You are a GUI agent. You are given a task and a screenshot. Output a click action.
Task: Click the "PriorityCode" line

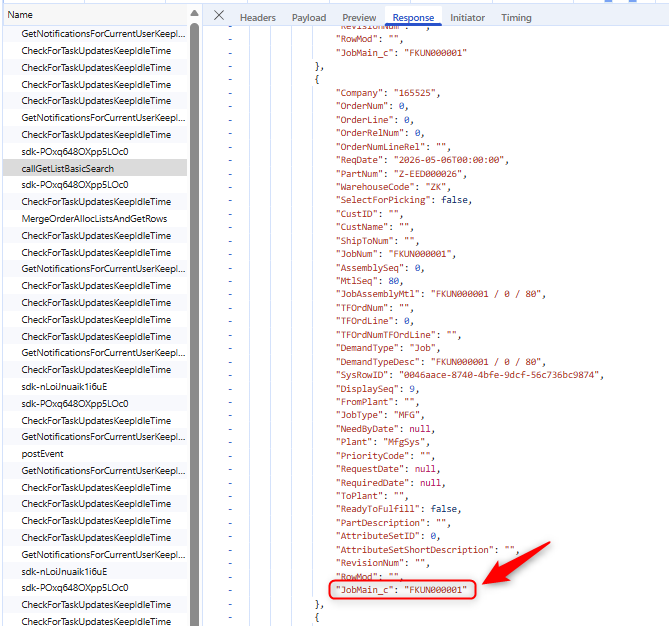385,456
